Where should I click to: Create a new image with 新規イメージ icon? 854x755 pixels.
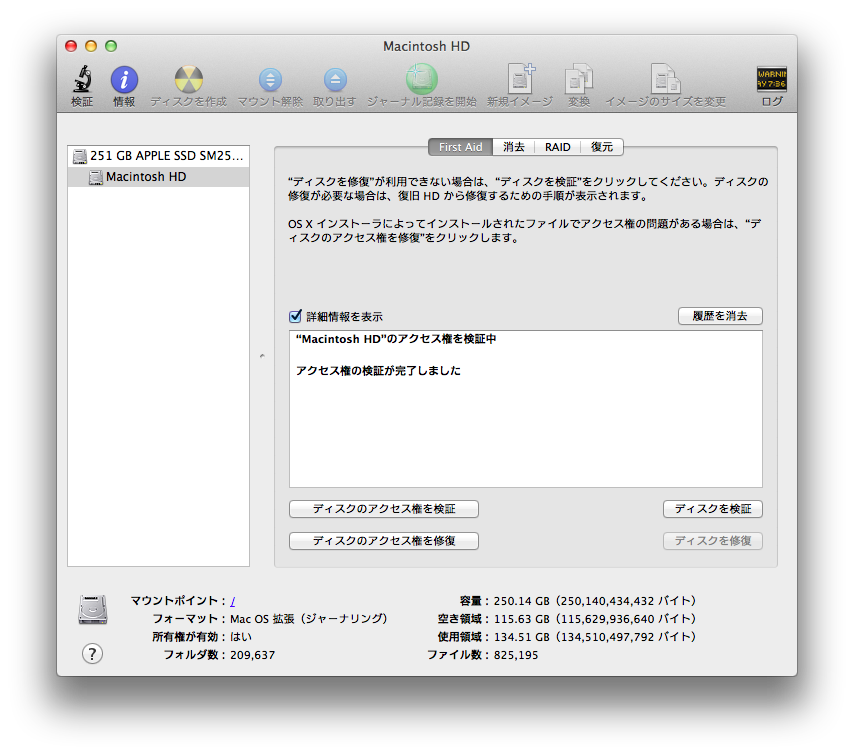pyautogui.click(x=521, y=79)
